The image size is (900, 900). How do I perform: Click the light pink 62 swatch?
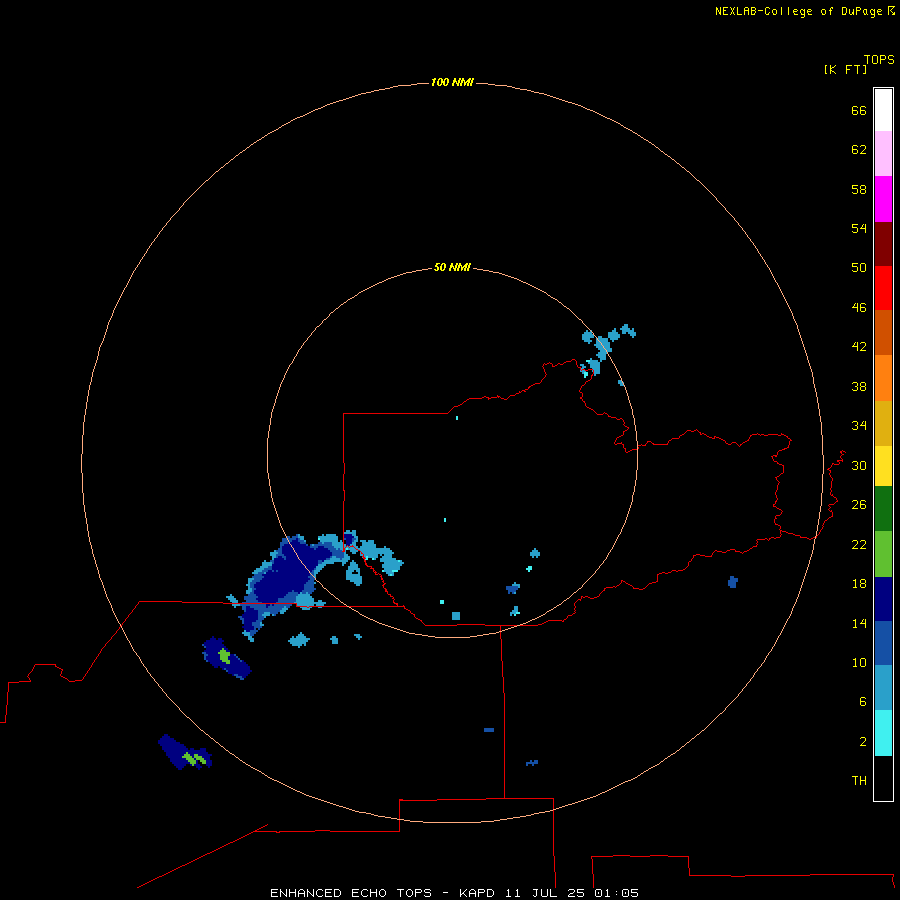tap(883, 154)
